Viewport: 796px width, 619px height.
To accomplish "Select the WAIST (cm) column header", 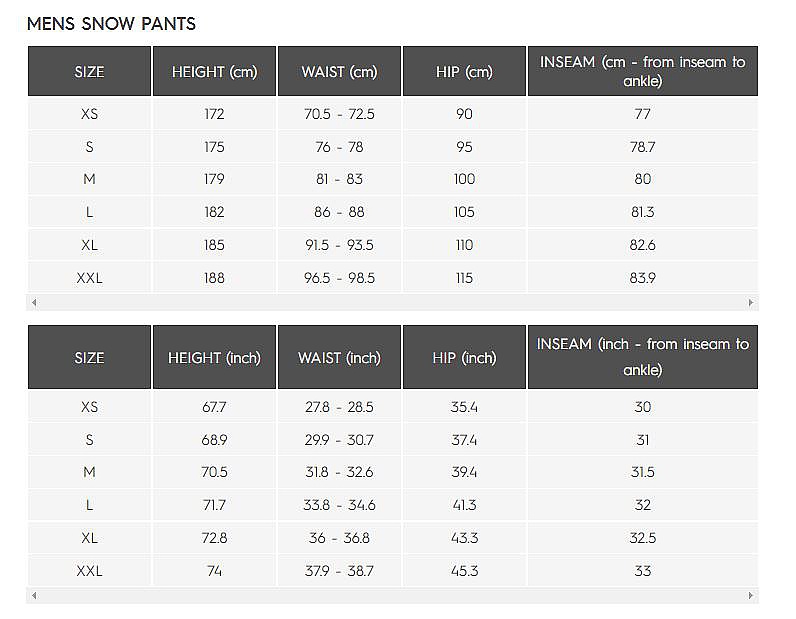I will (339, 72).
